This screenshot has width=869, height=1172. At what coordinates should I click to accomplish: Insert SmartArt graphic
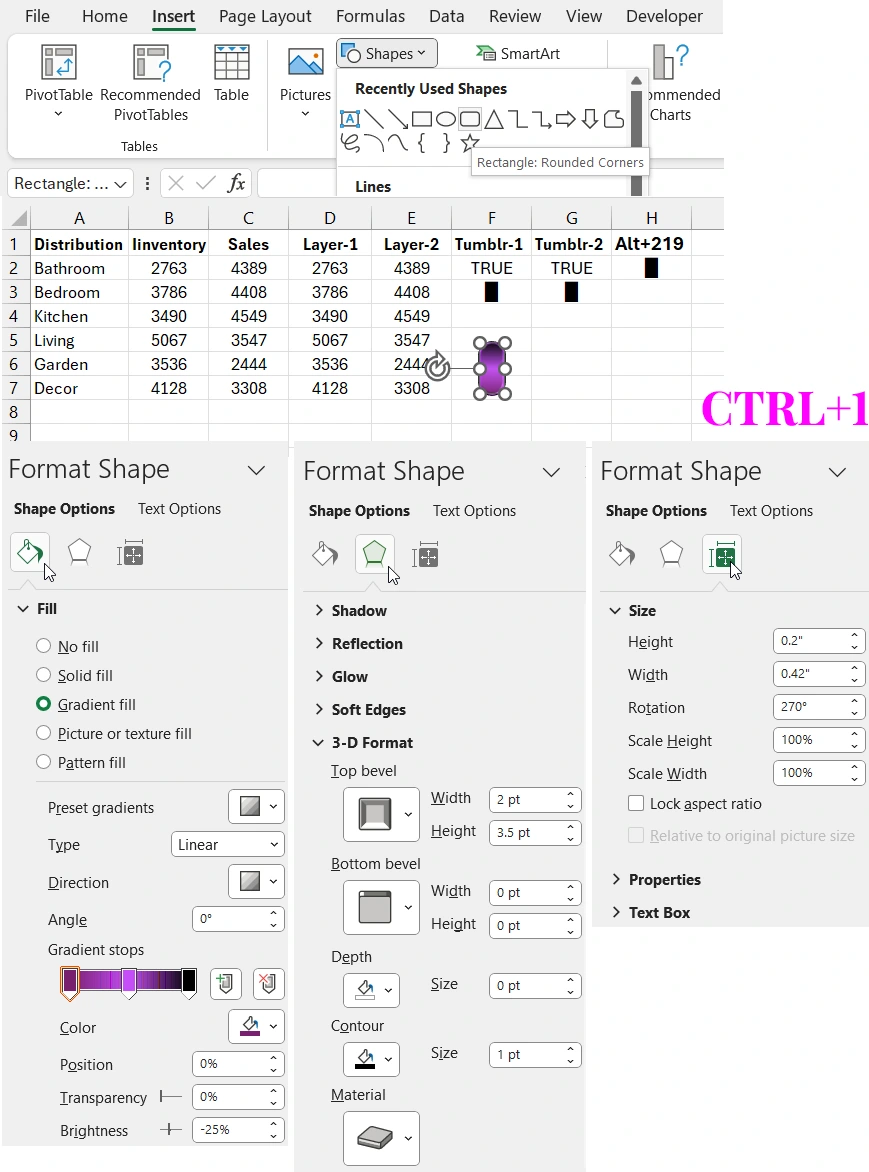[519, 52]
